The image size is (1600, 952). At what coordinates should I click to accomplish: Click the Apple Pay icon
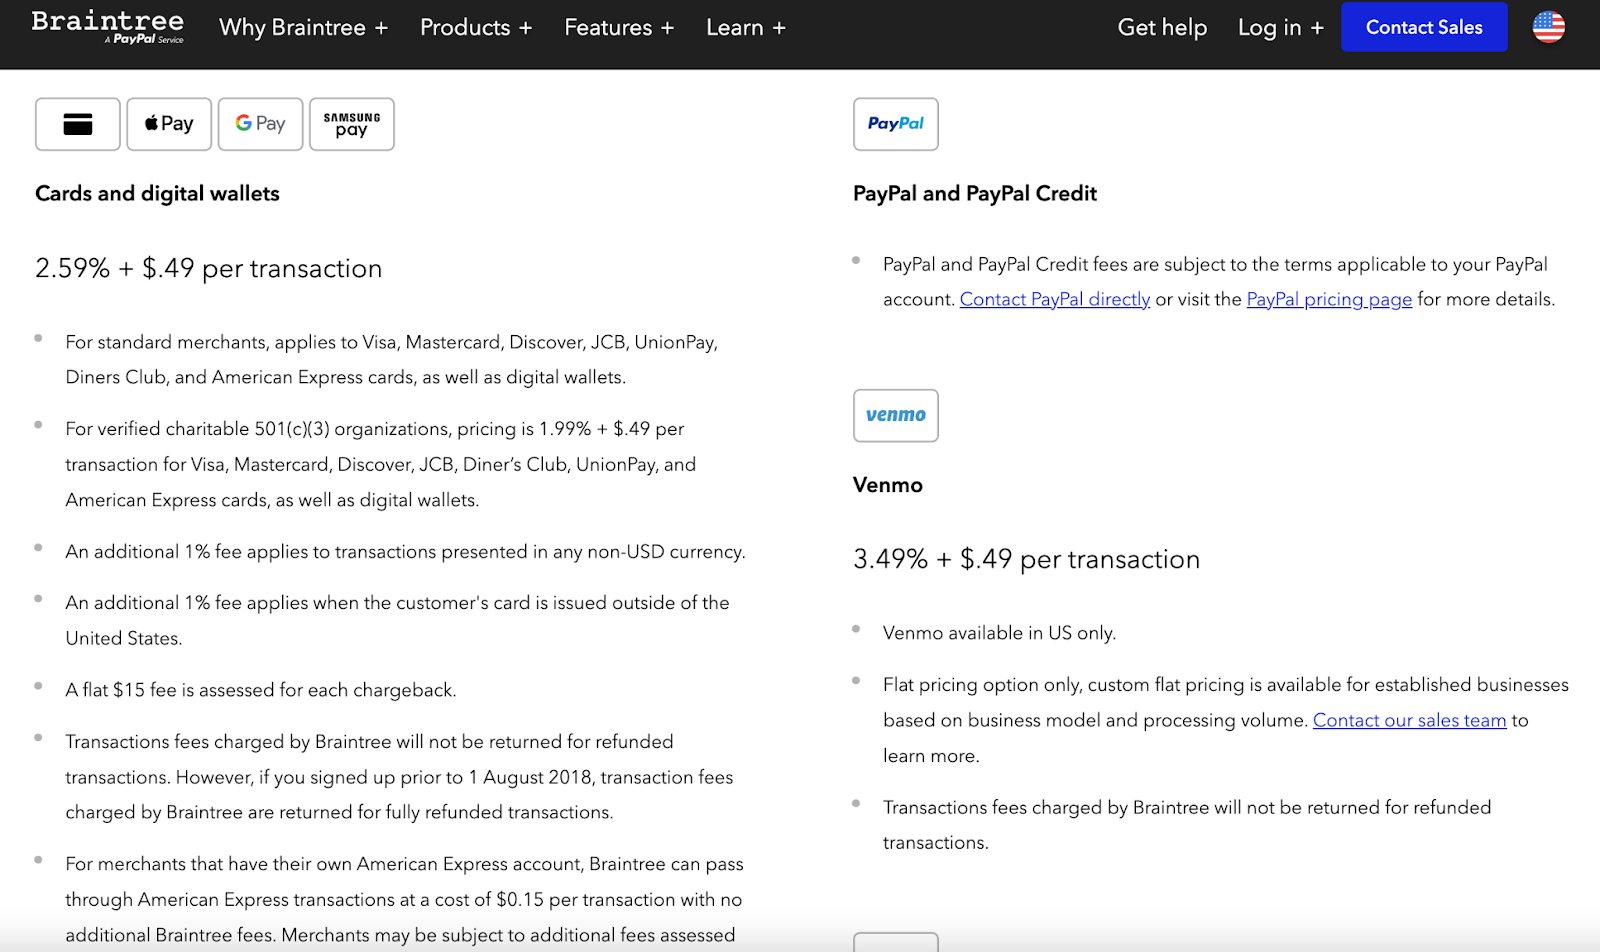169,124
